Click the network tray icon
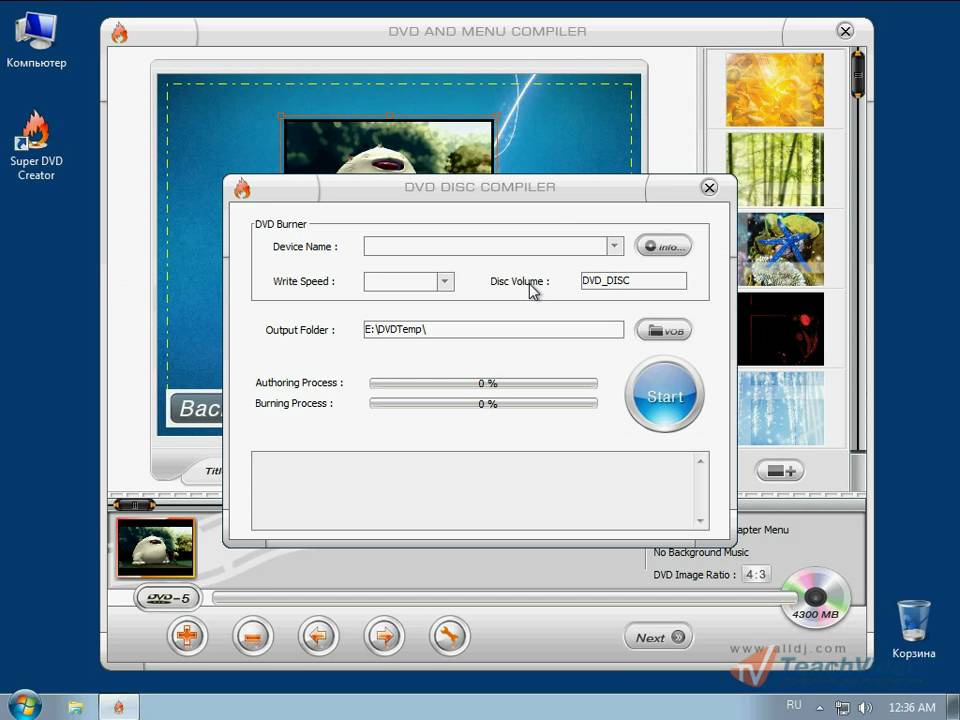960x720 pixels. coord(842,708)
